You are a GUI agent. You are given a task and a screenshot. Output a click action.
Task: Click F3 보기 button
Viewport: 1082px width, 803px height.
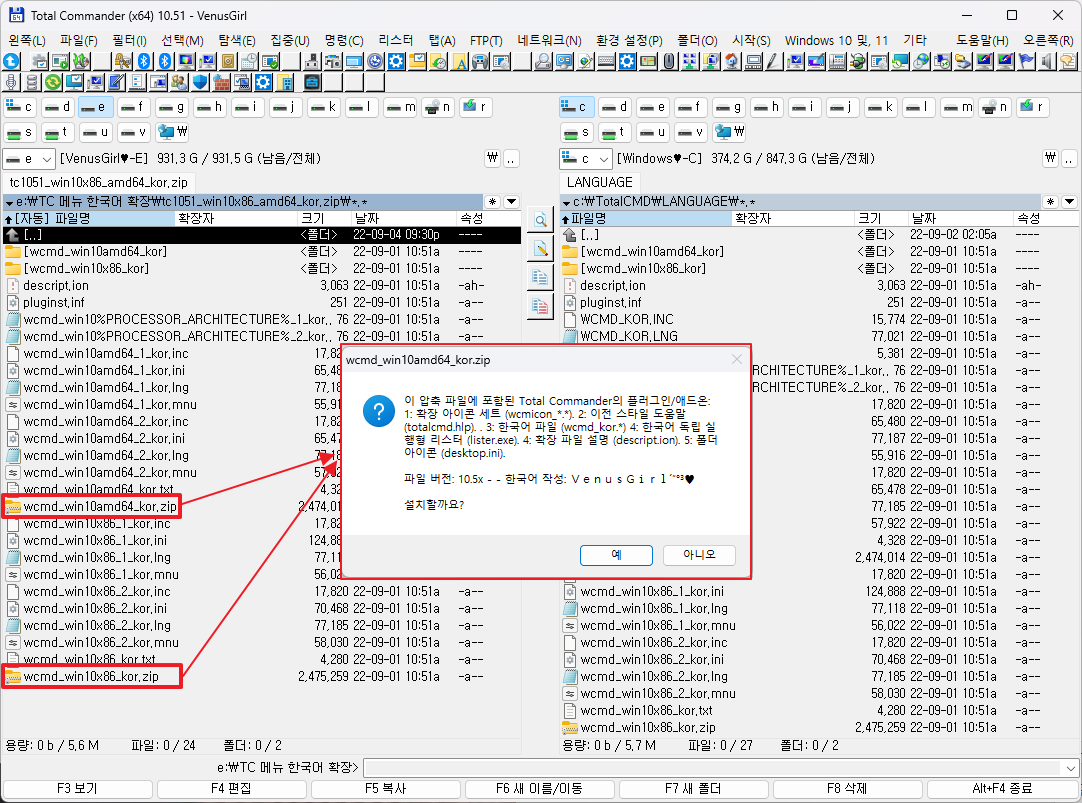coord(77,789)
